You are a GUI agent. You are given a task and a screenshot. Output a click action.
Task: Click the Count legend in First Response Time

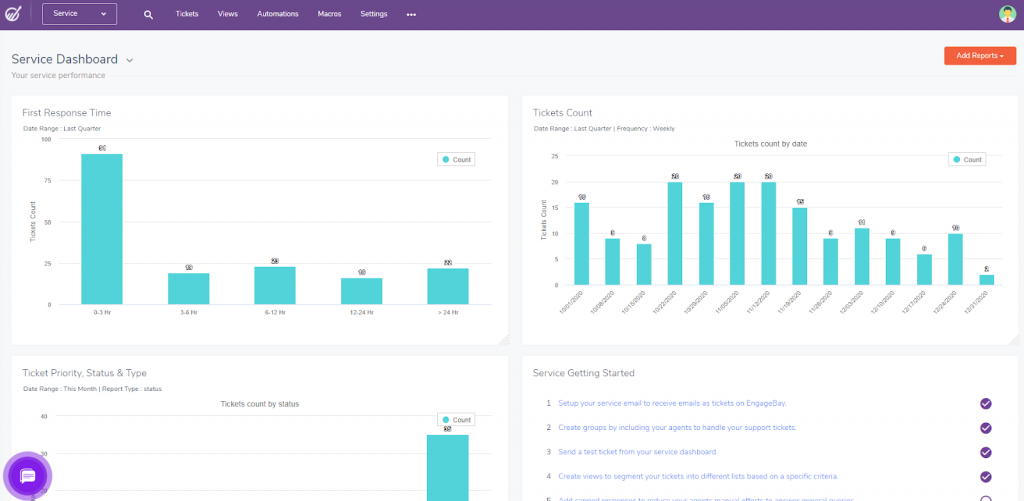(456, 159)
